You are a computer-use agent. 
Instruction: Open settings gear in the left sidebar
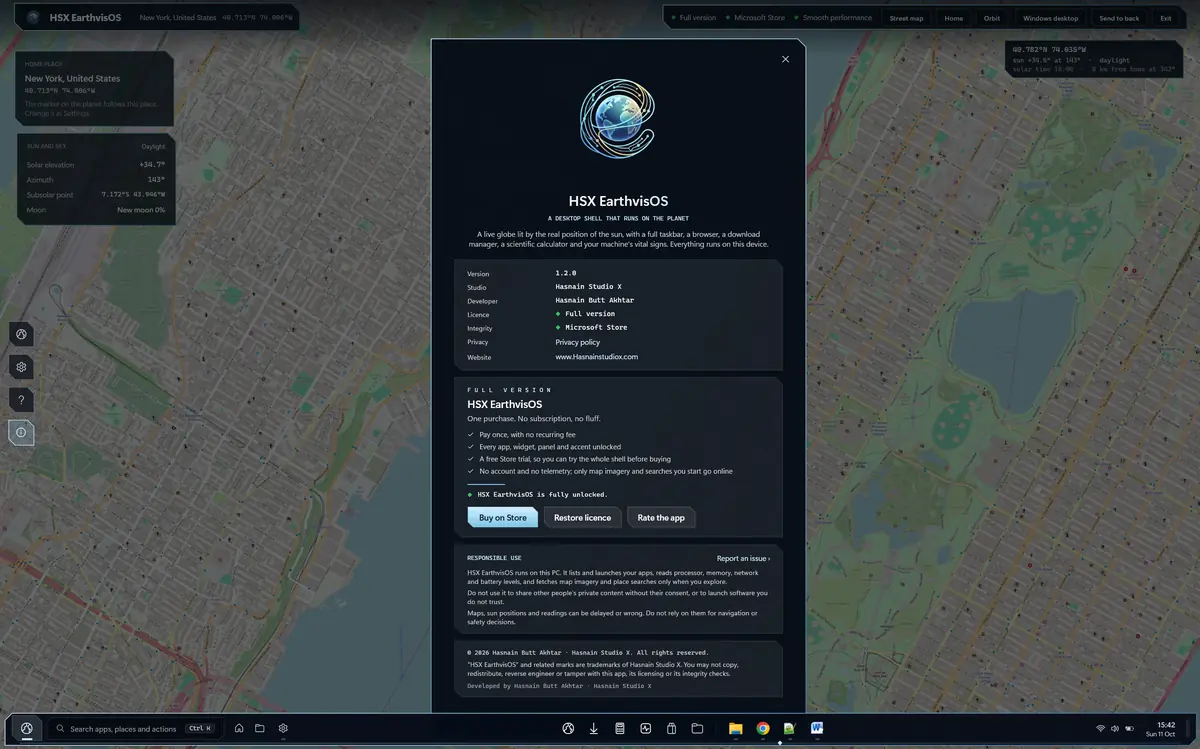pos(21,367)
